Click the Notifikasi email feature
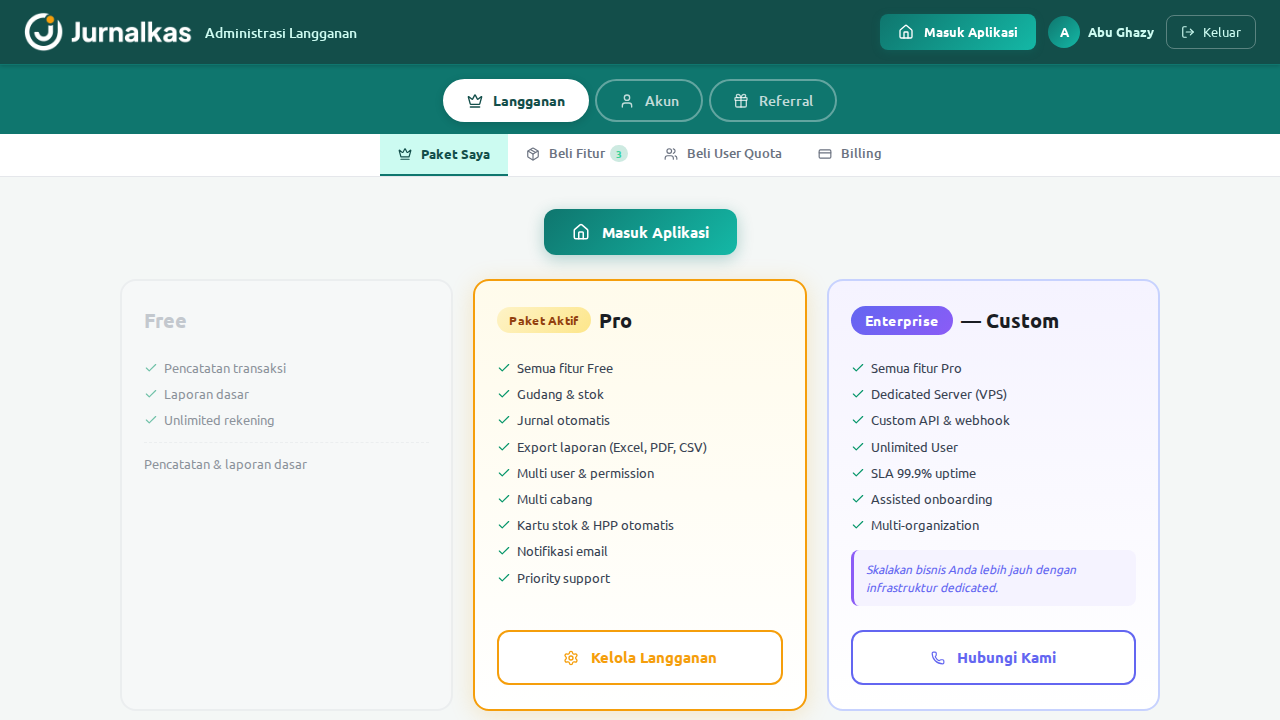 click(x=562, y=551)
